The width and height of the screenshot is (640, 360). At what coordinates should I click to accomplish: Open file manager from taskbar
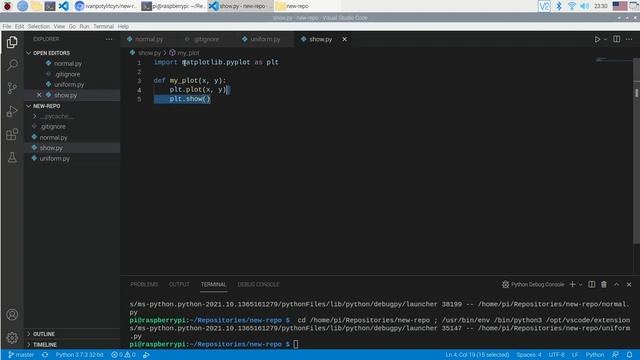(36, 6)
